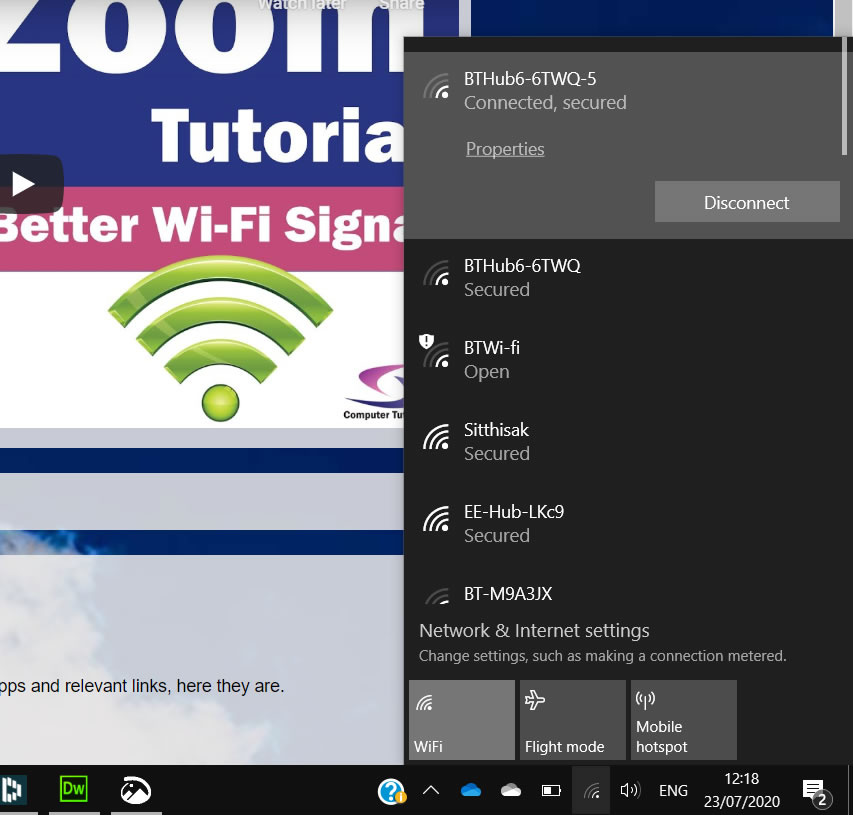
Task: Launch Dreamweaver from the taskbar
Action: click(73, 789)
